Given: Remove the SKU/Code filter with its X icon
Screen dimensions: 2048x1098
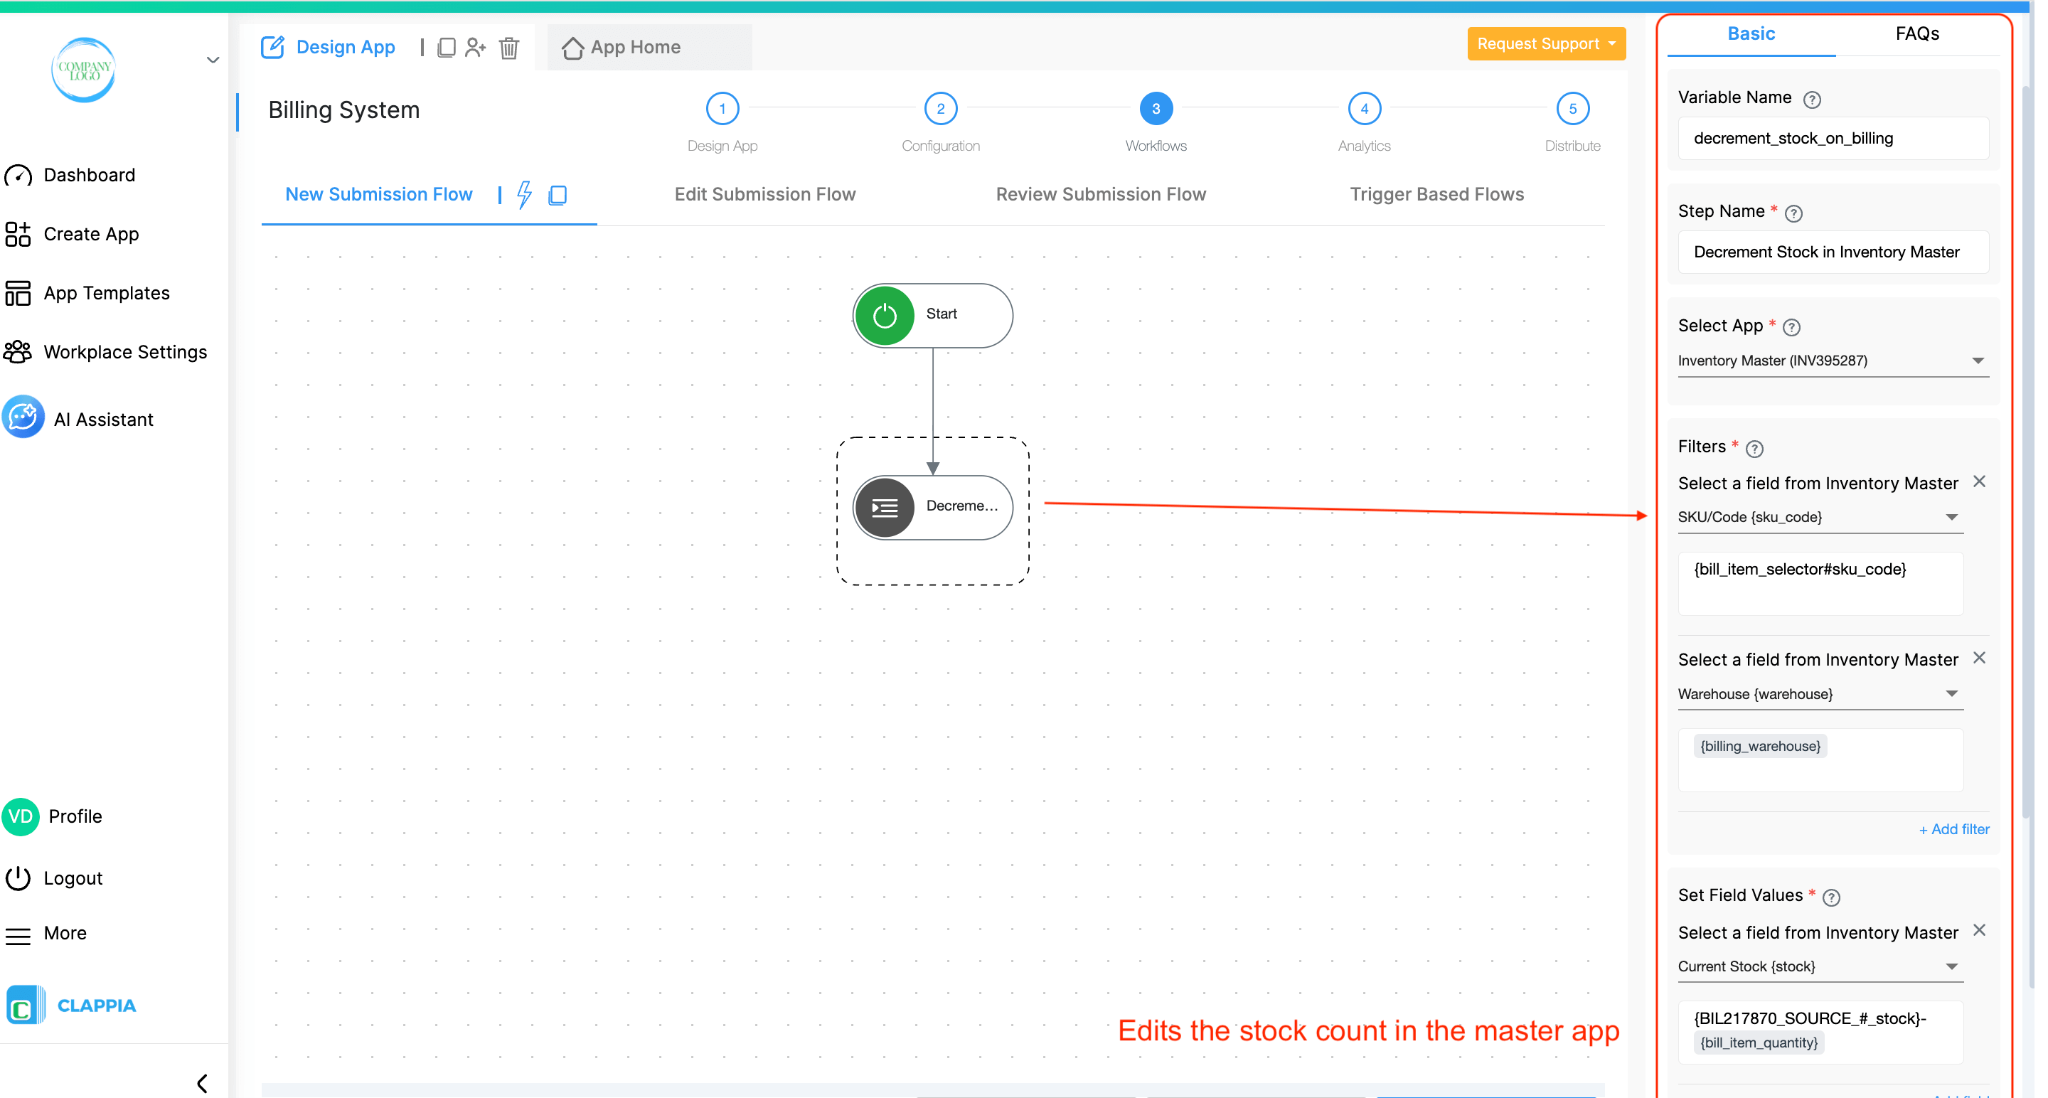Looking at the screenshot, I should click(x=1979, y=481).
